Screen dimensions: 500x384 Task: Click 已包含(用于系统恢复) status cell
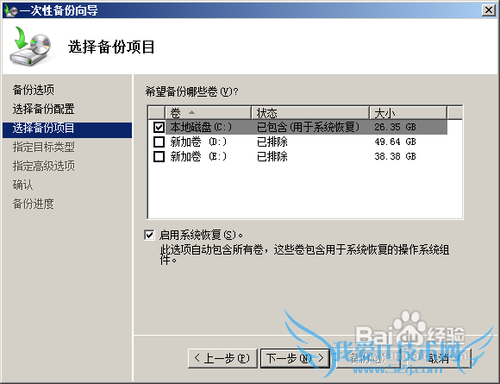(x=308, y=127)
